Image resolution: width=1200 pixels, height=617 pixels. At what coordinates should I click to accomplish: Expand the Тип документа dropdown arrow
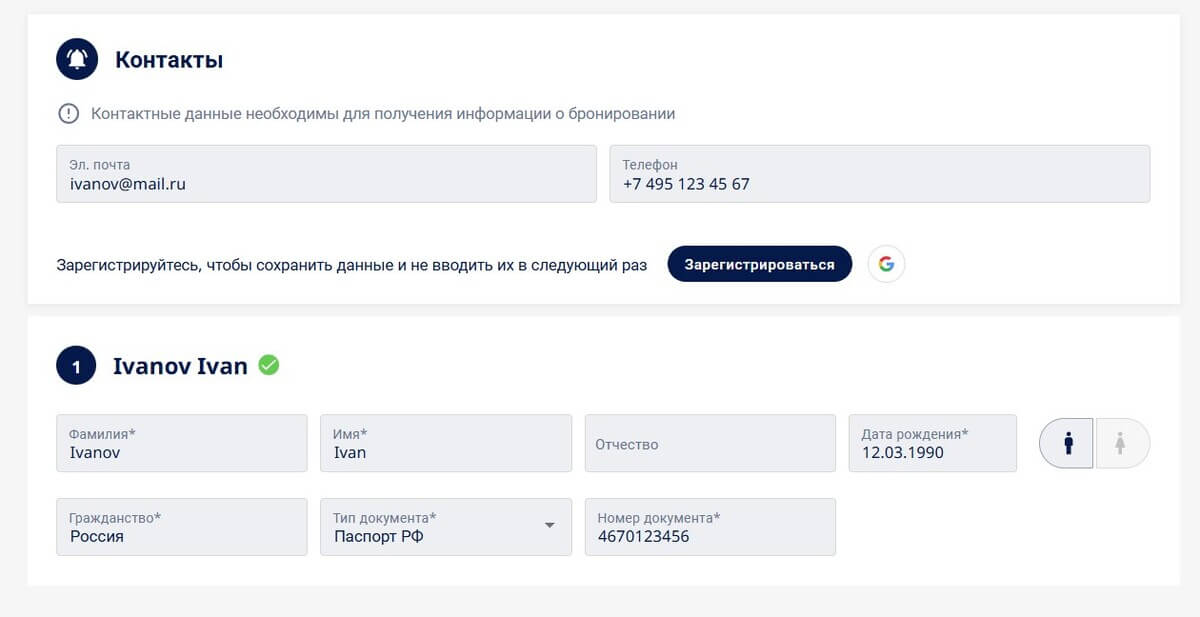click(x=549, y=526)
